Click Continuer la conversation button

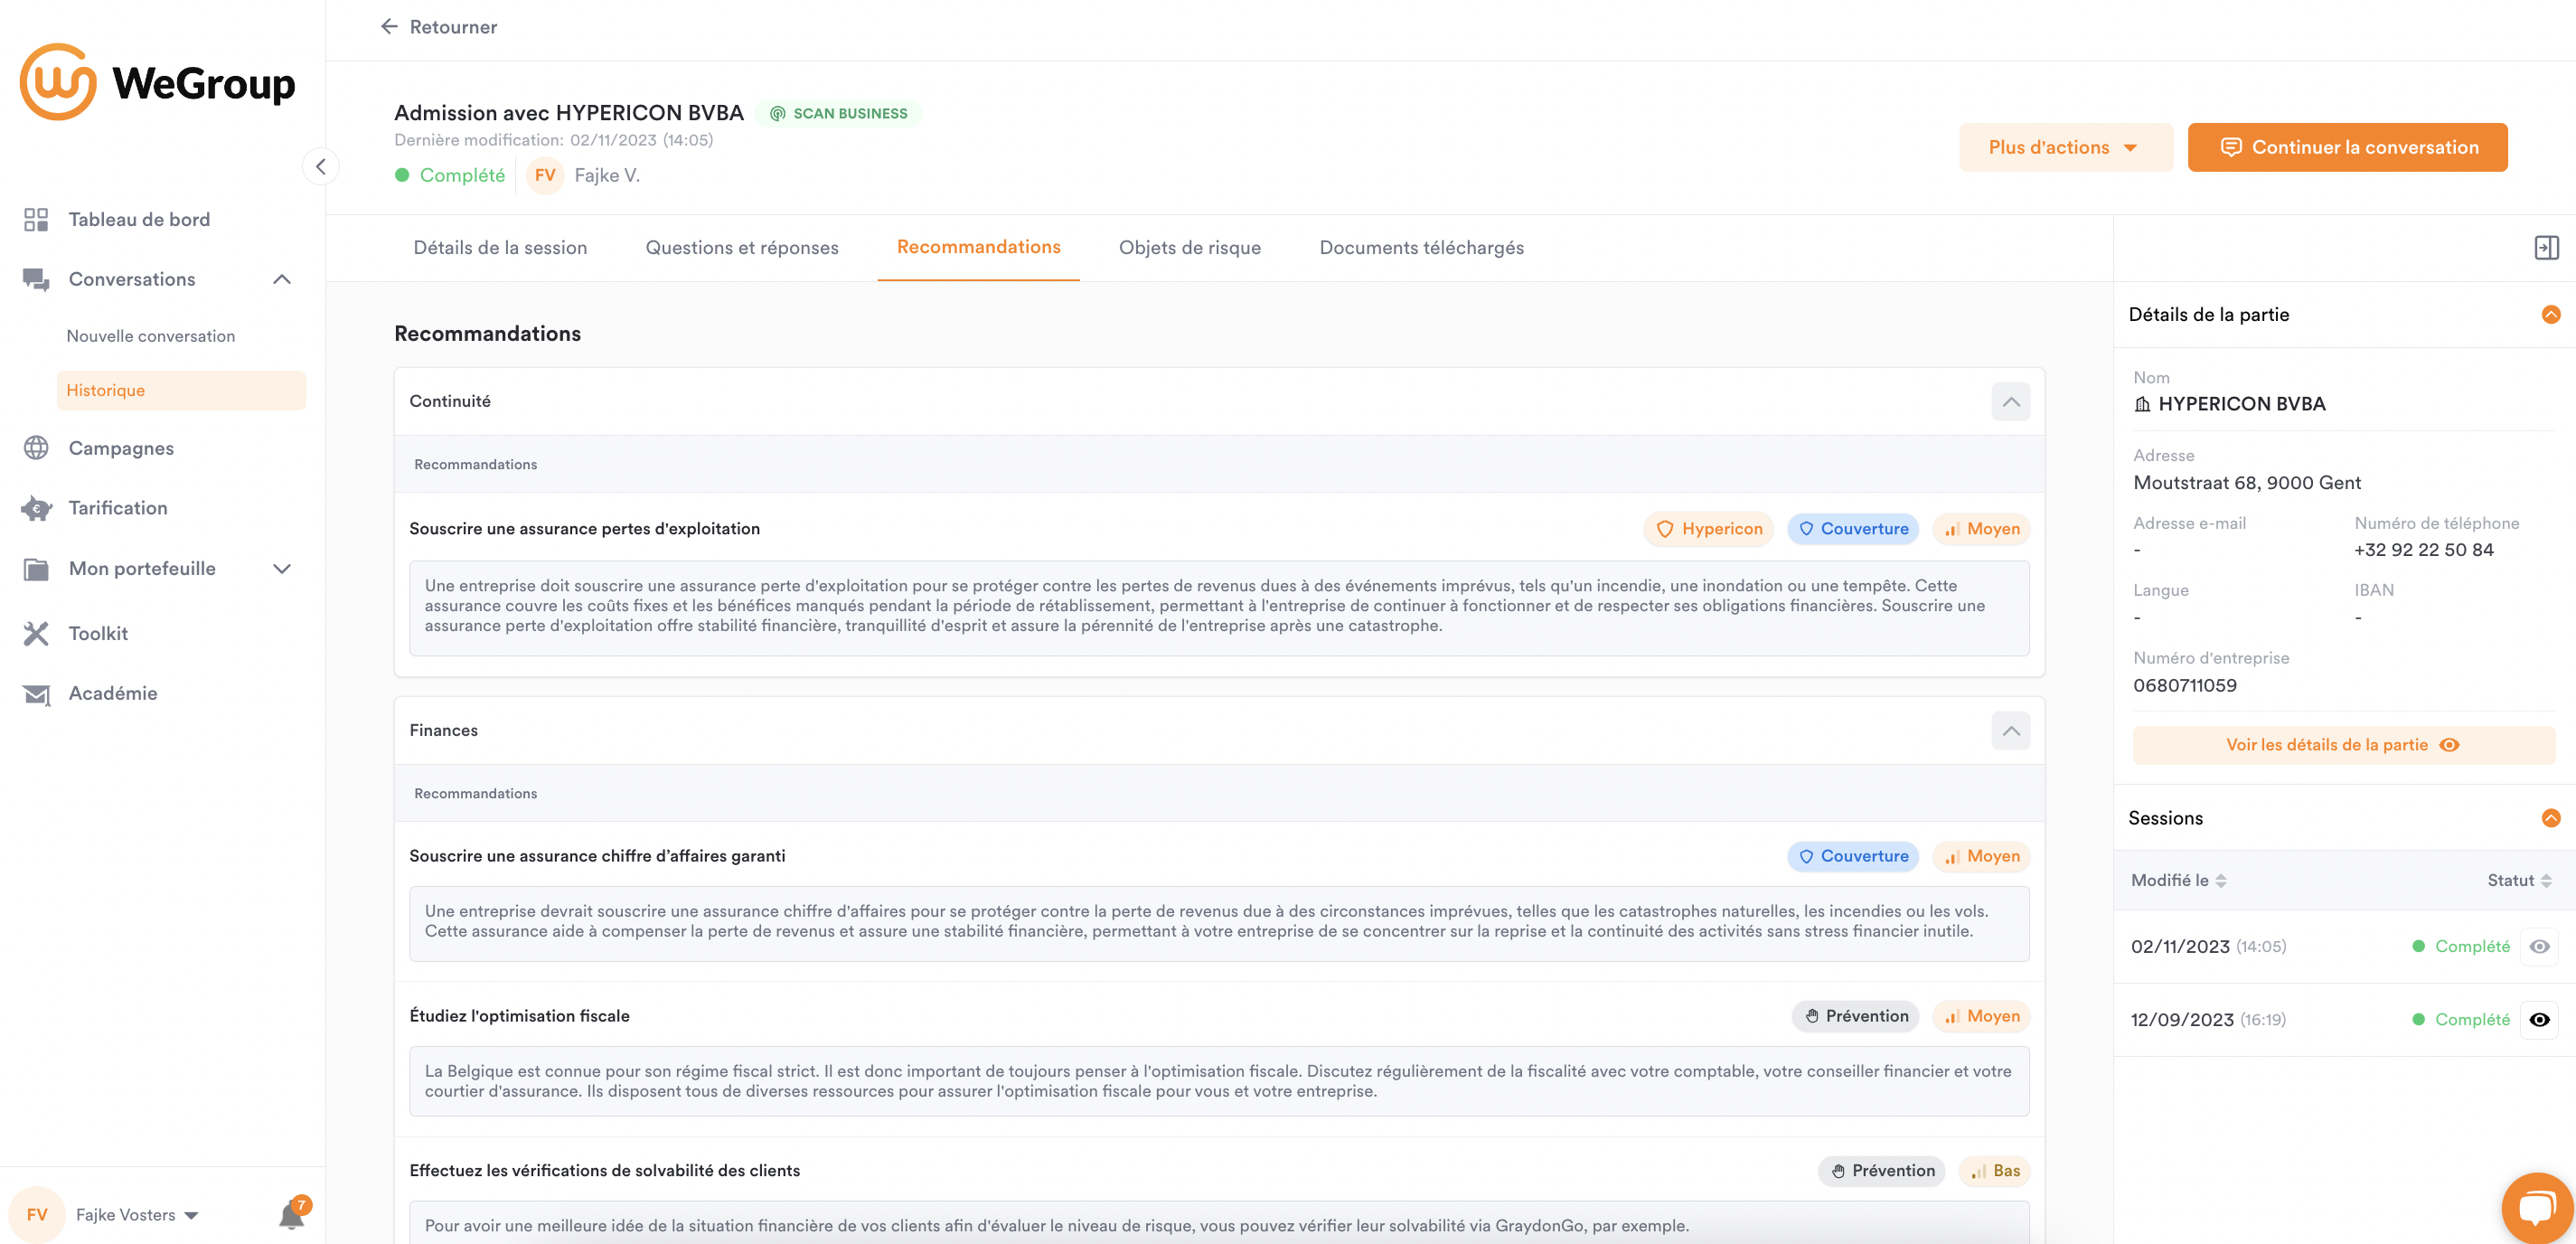click(2347, 147)
